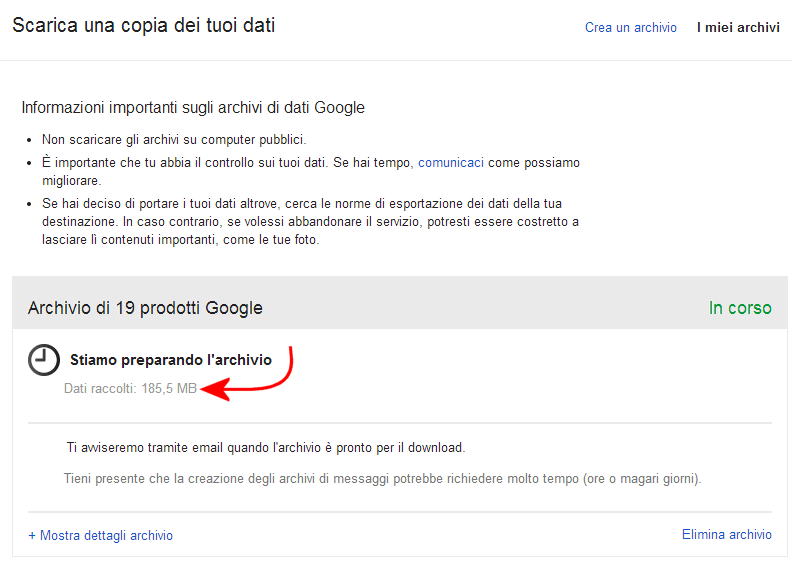792x566 pixels.
Task: Expand Mostra dettagli archivio
Action: (106, 535)
